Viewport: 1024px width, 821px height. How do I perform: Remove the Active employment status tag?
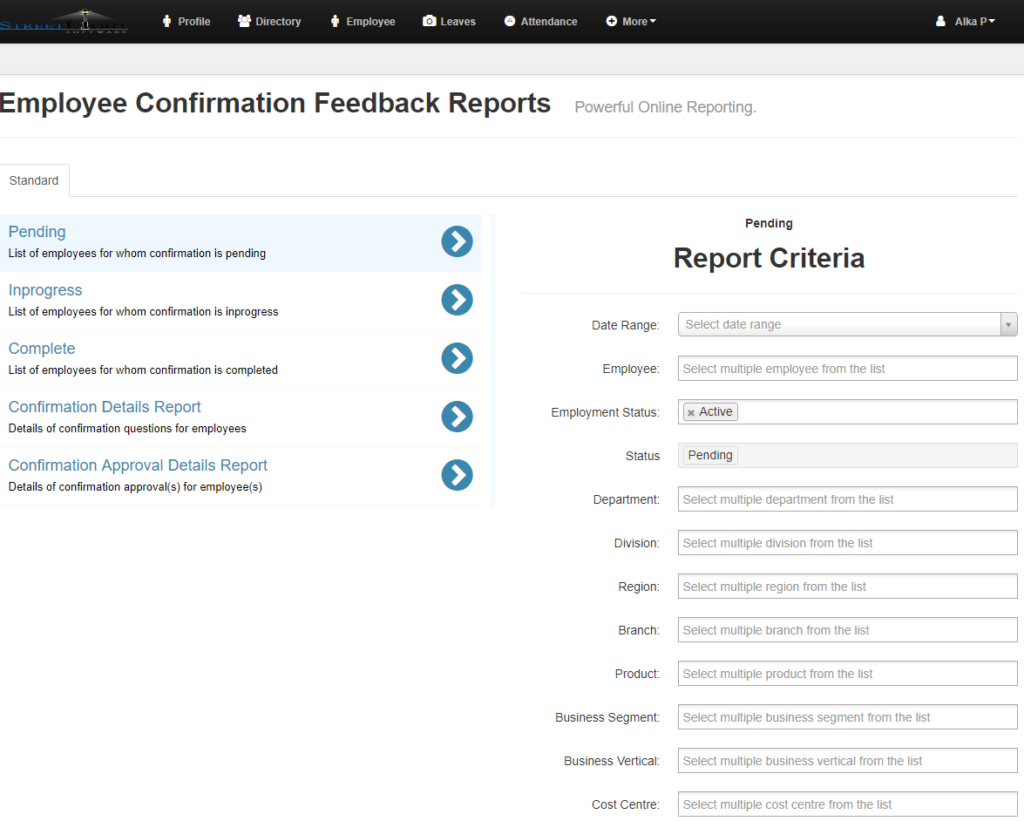690,411
